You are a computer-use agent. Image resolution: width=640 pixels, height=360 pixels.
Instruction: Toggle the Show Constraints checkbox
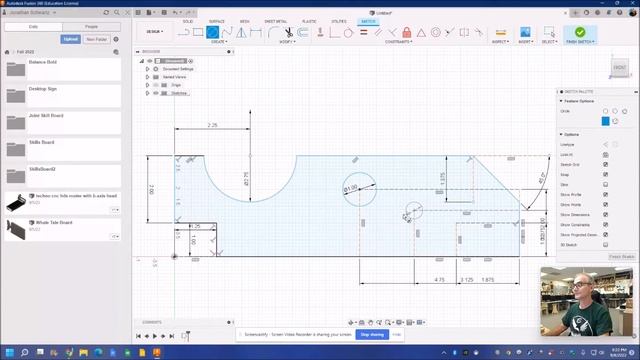tap(605, 225)
